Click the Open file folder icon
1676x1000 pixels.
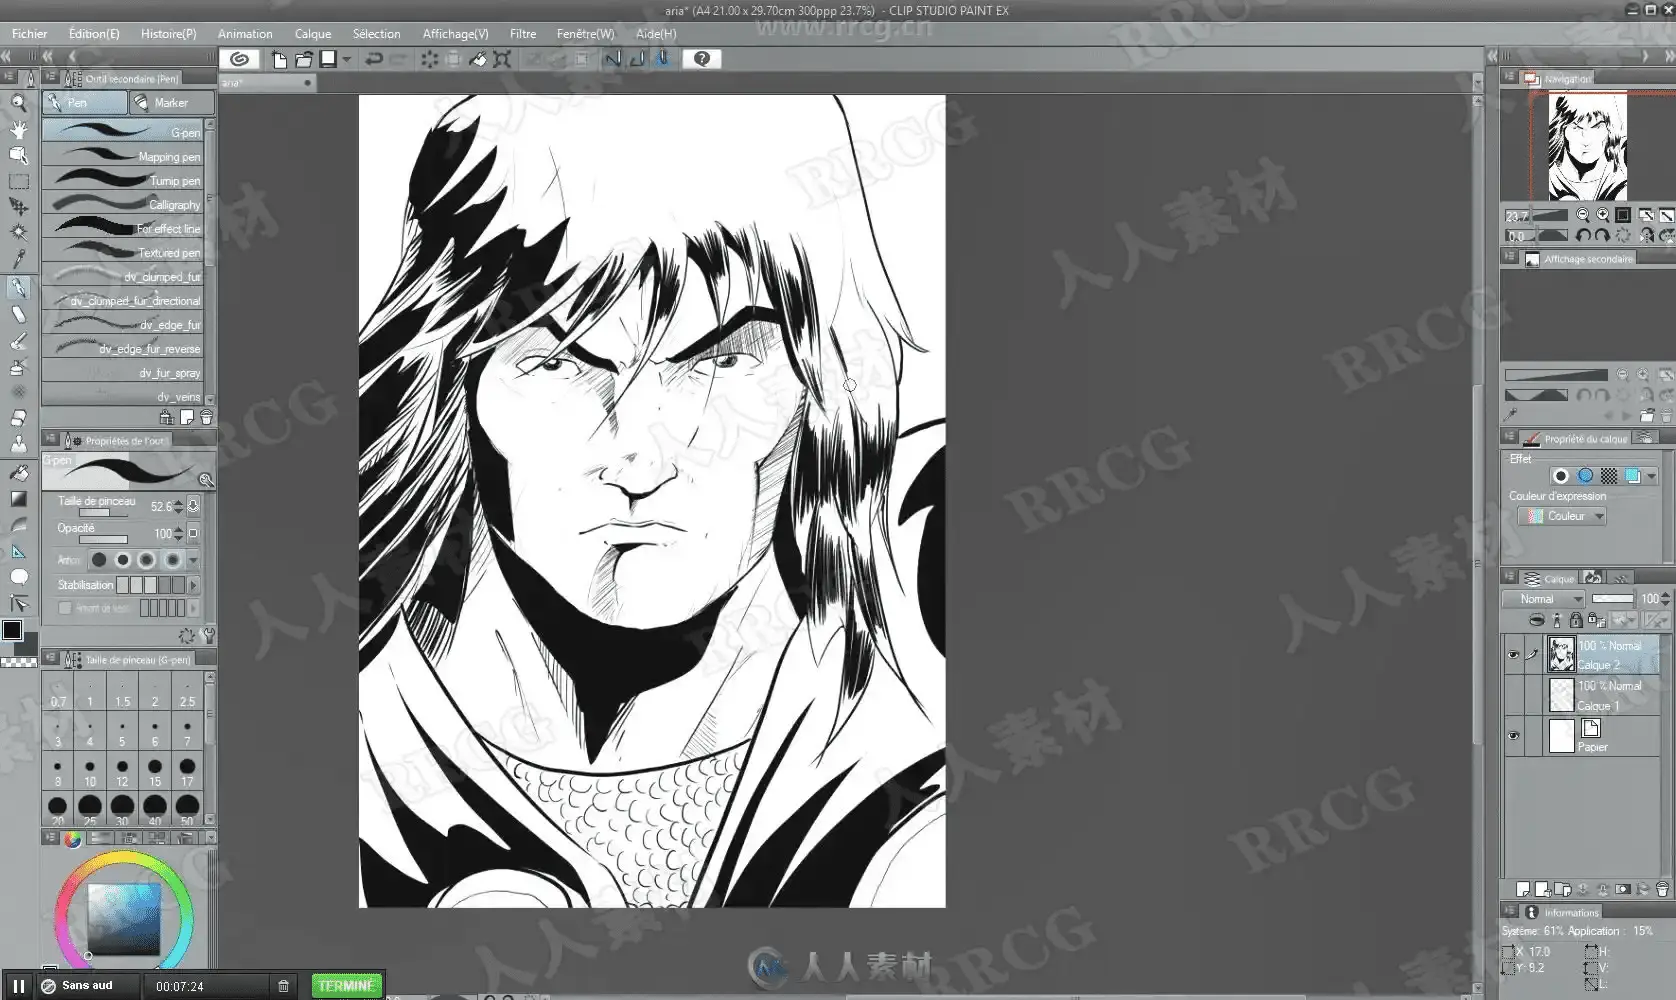[304, 59]
